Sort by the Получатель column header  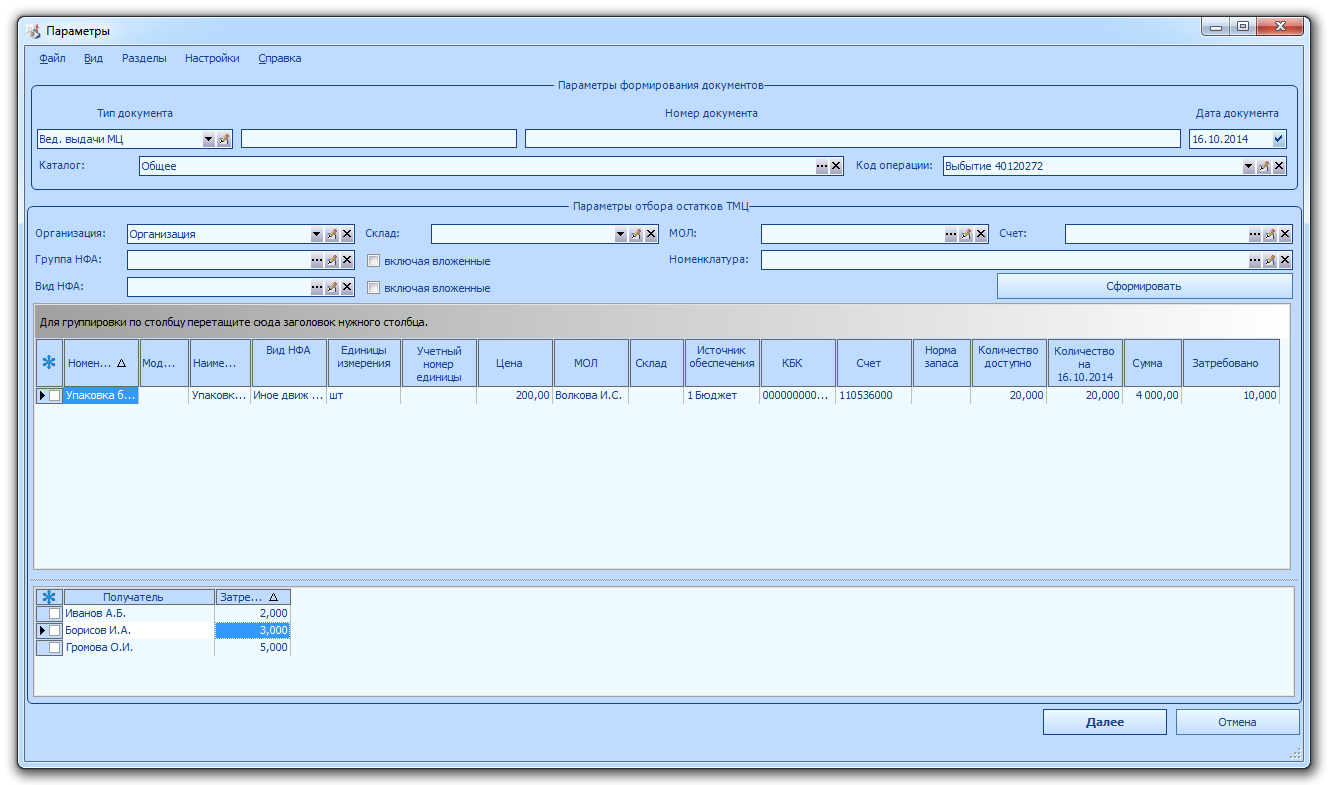(x=139, y=597)
